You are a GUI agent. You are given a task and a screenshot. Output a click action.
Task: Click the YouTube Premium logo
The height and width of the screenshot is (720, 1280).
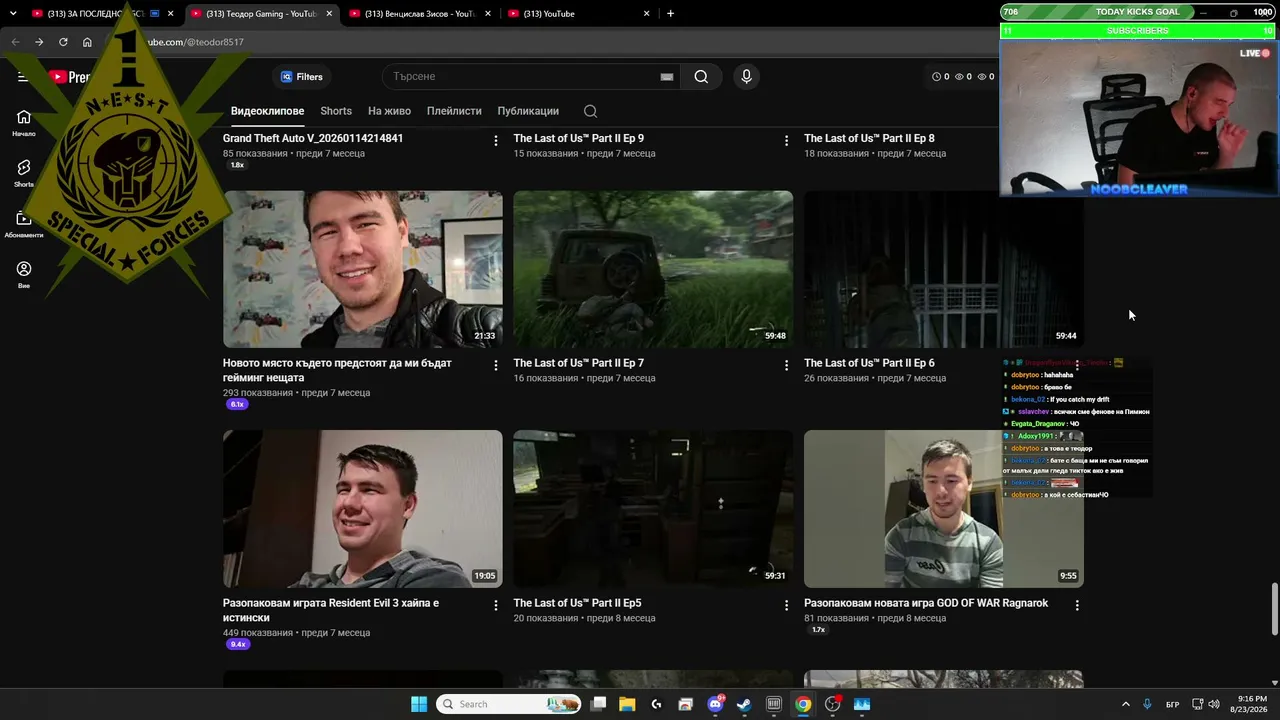coord(70,77)
